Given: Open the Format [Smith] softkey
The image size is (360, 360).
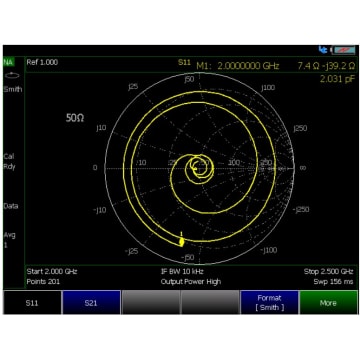Looking at the screenshot, I should click(269, 302).
